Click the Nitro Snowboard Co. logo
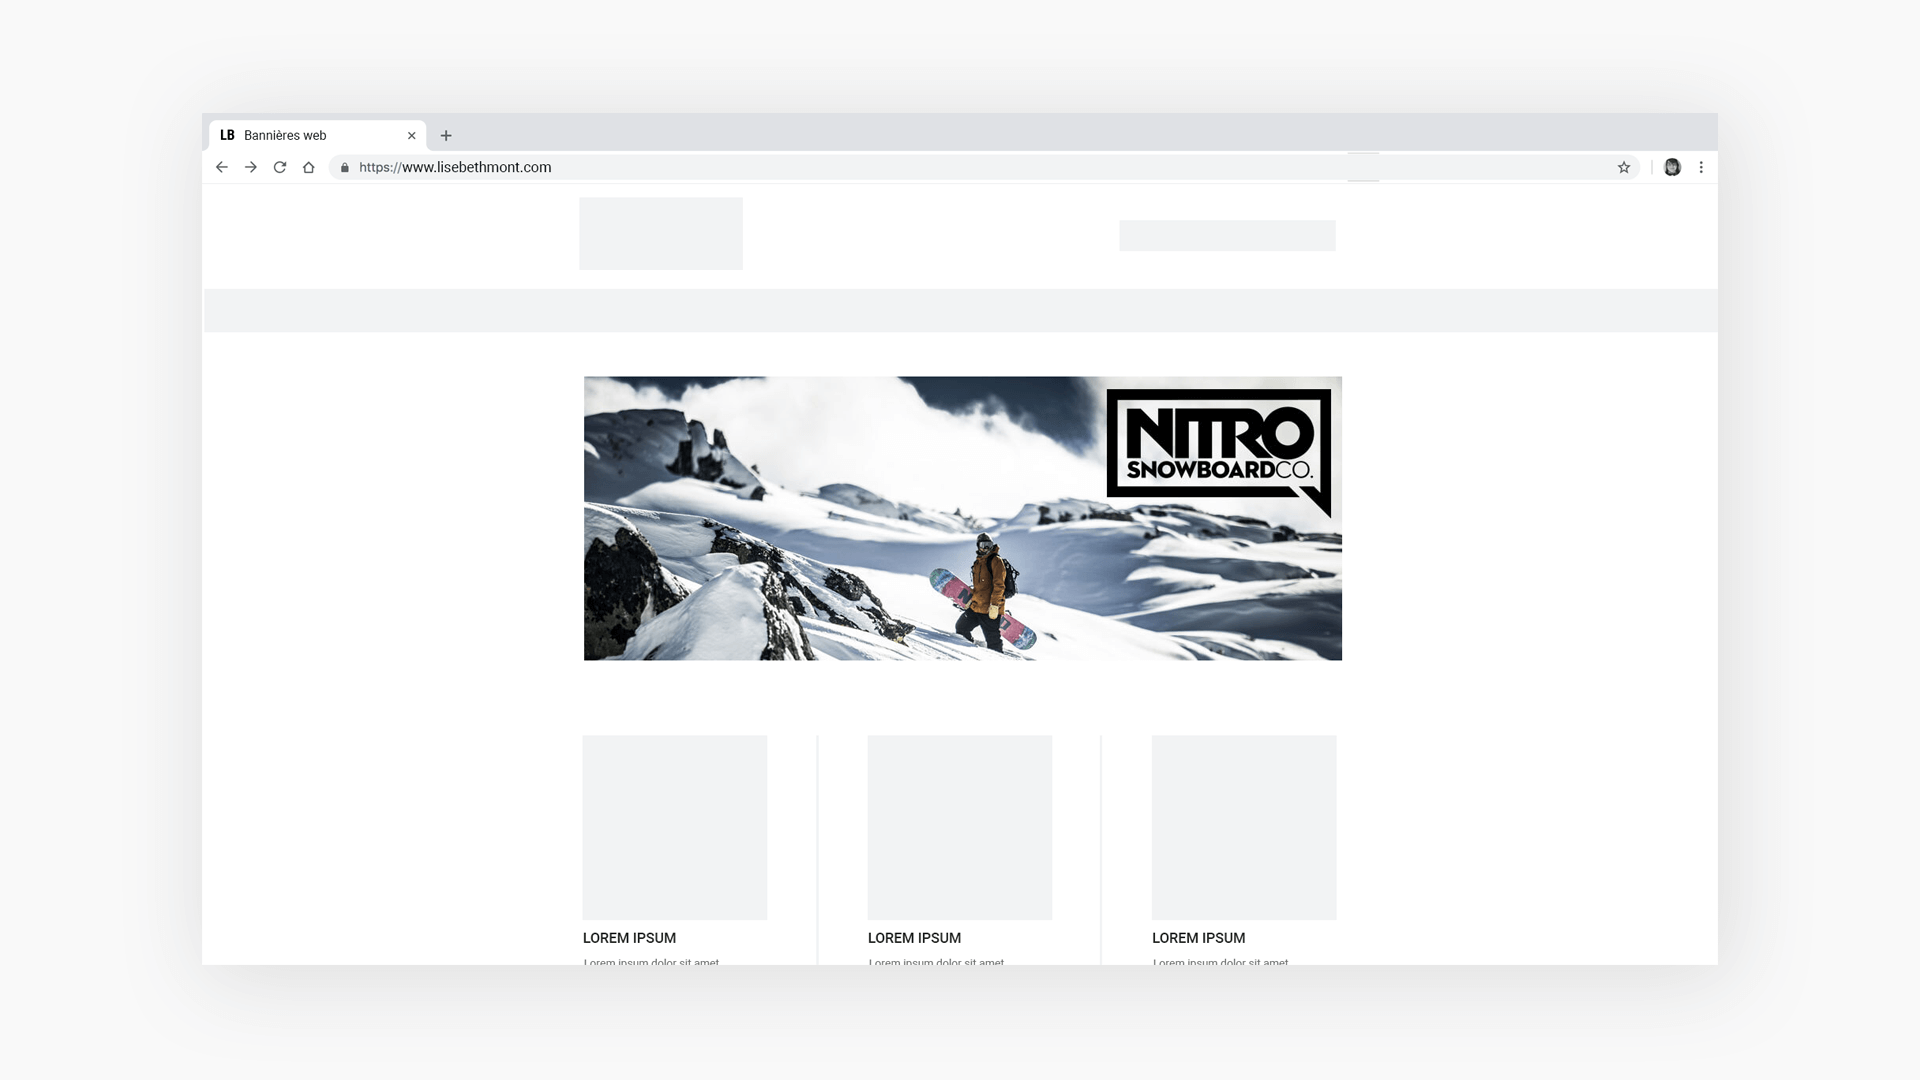 click(1219, 453)
